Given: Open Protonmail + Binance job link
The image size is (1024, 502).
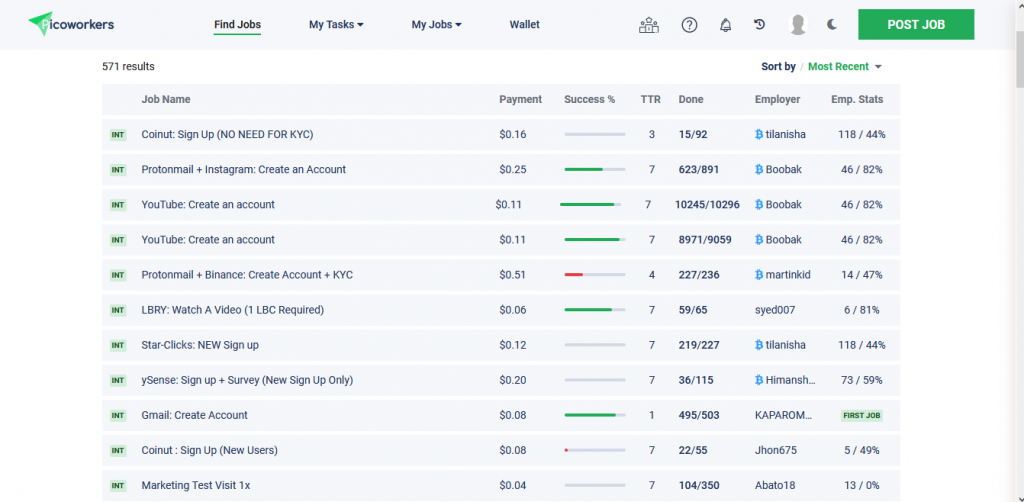Looking at the screenshot, I should (x=247, y=275).
